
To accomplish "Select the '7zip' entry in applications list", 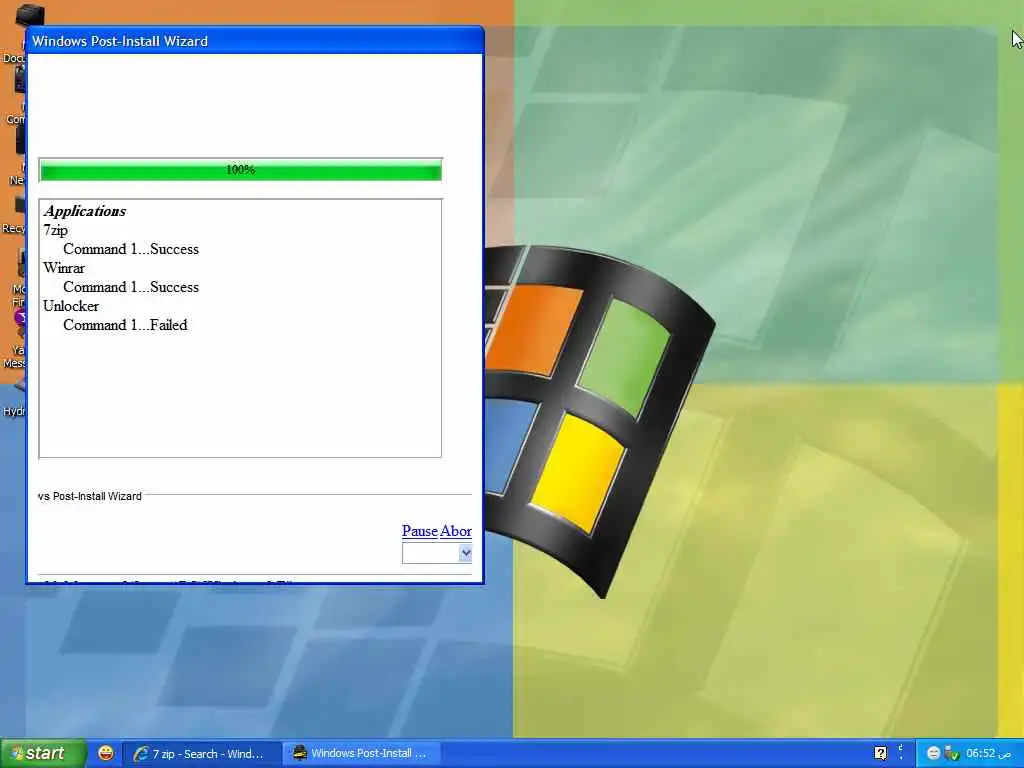I will click(56, 230).
